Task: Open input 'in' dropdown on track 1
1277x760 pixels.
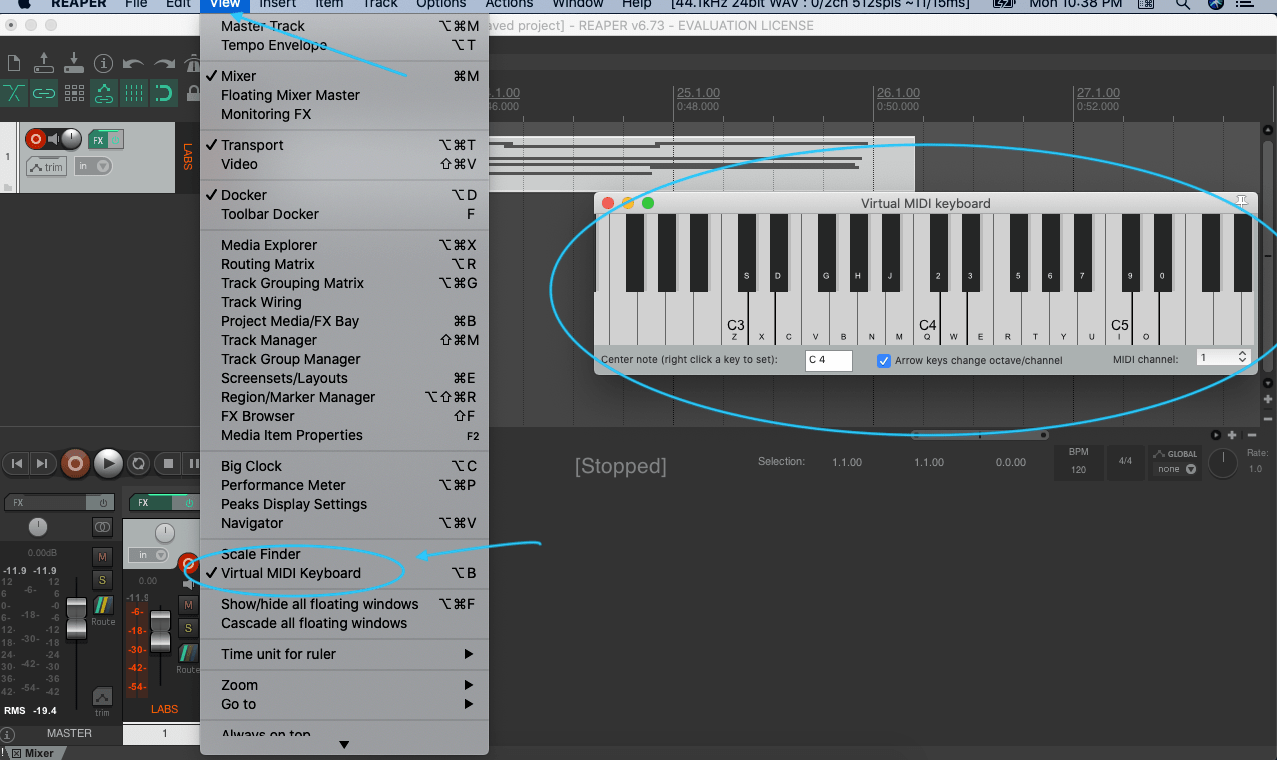Action: coord(93,166)
